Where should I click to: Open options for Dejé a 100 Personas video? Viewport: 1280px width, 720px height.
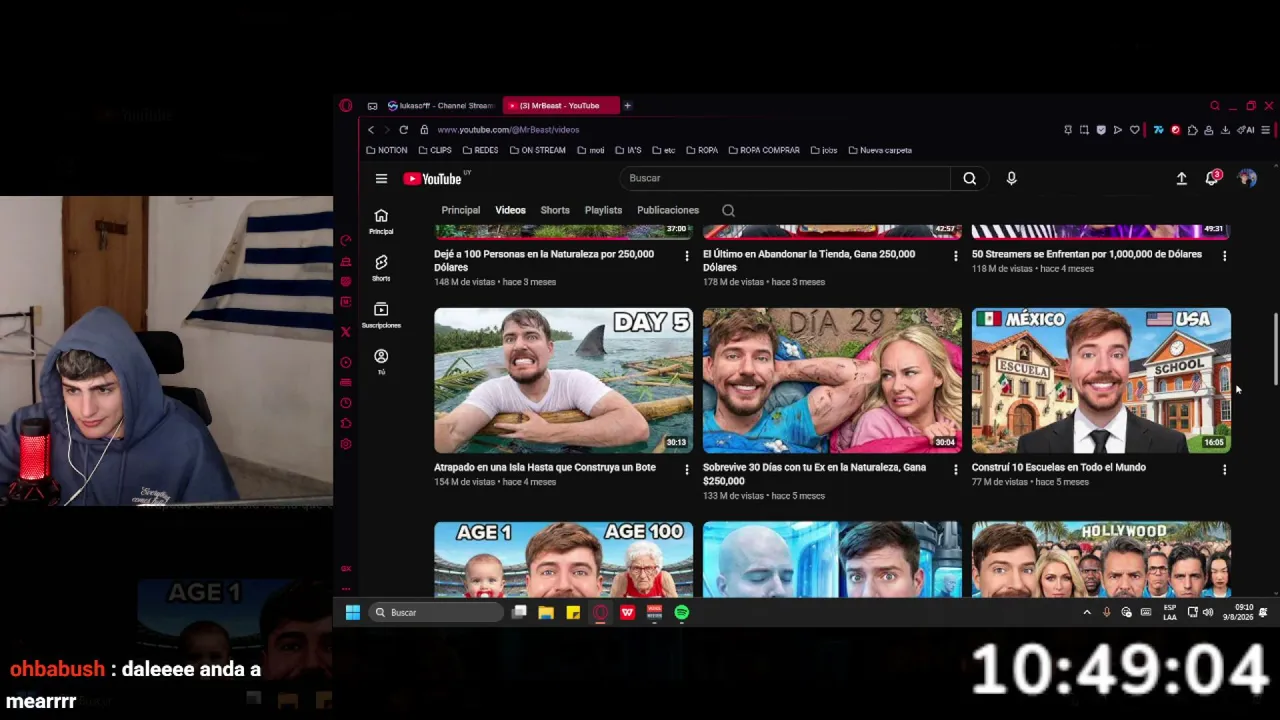coord(686,256)
